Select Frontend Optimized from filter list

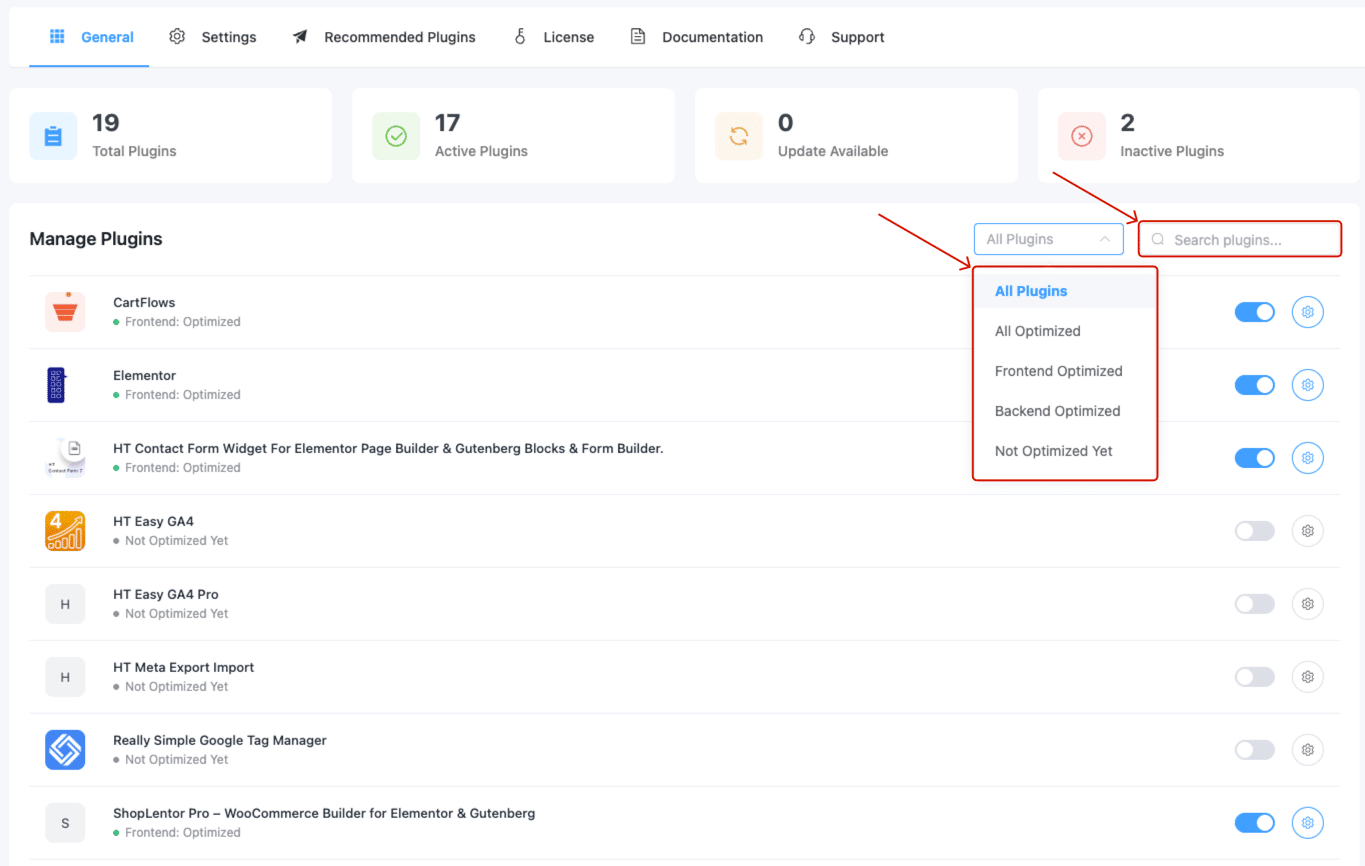pos(1058,371)
